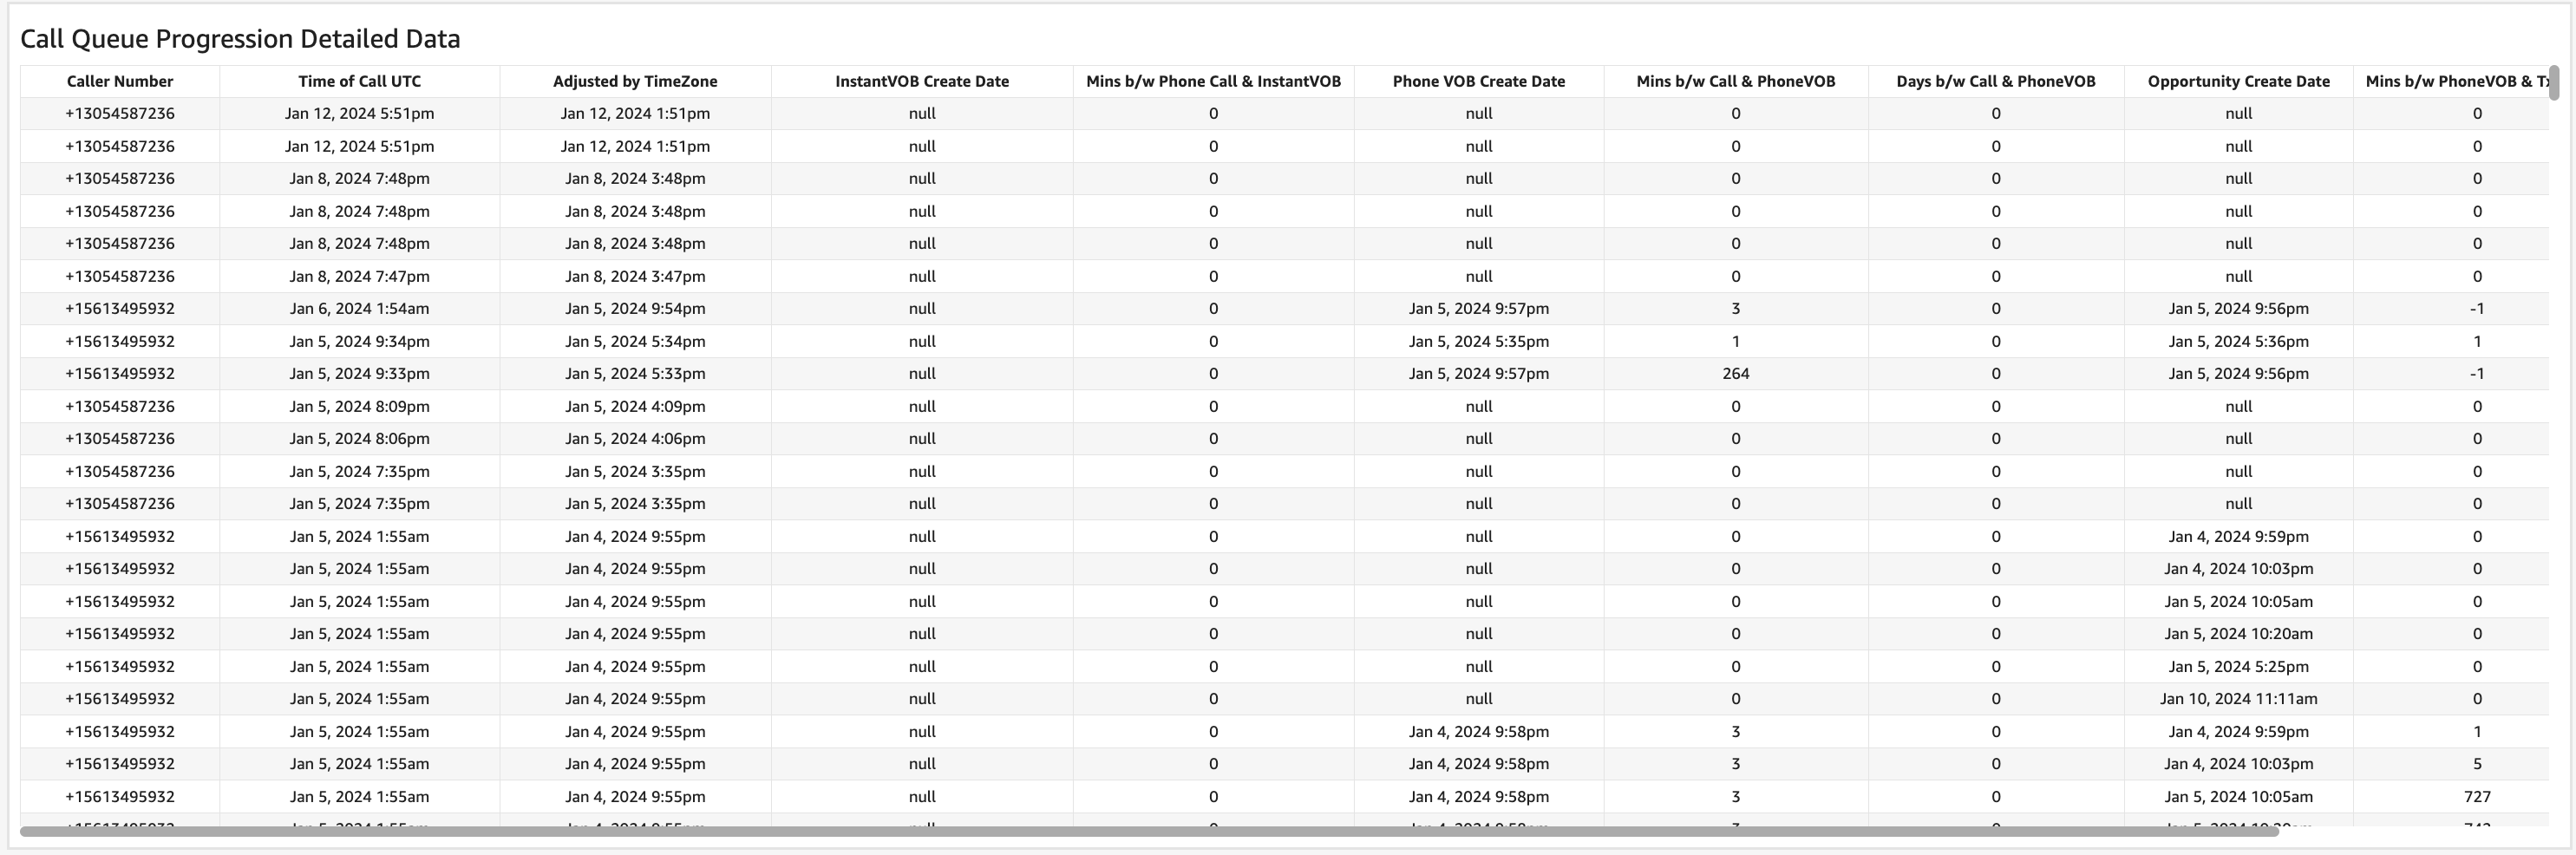The height and width of the screenshot is (855, 2576).
Task: Click the Jan 5, 2024 5:25pm opportunity cell
Action: tap(2238, 667)
